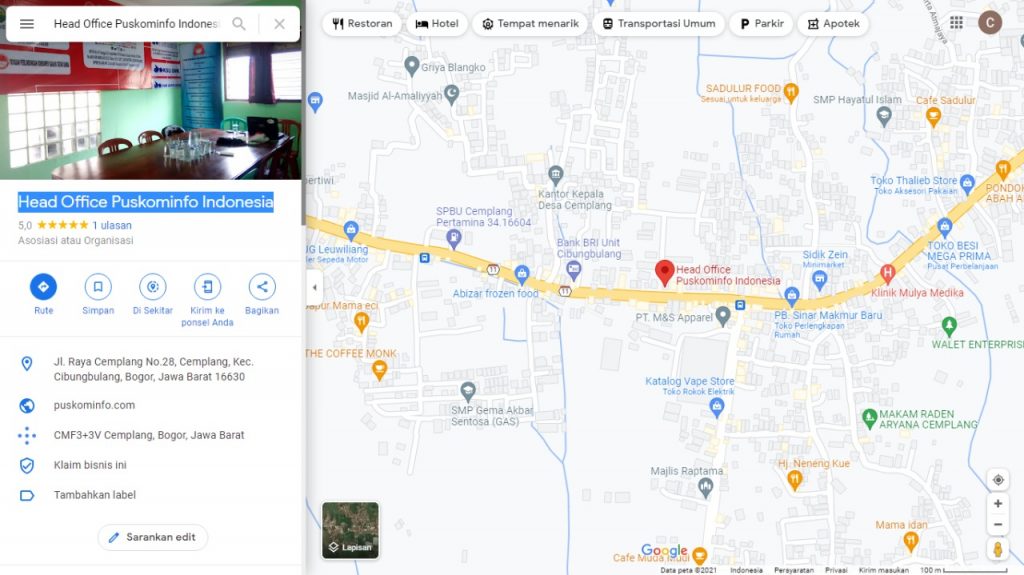Filter map by Parkir
This screenshot has width=1024, height=575.
coord(761,24)
